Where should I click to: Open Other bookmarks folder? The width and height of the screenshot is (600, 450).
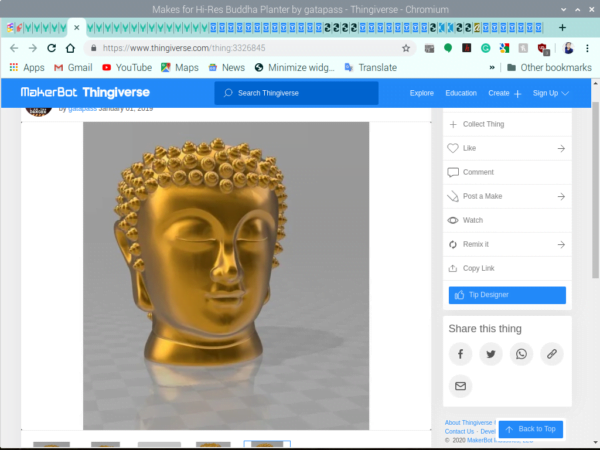pos(549,67)
